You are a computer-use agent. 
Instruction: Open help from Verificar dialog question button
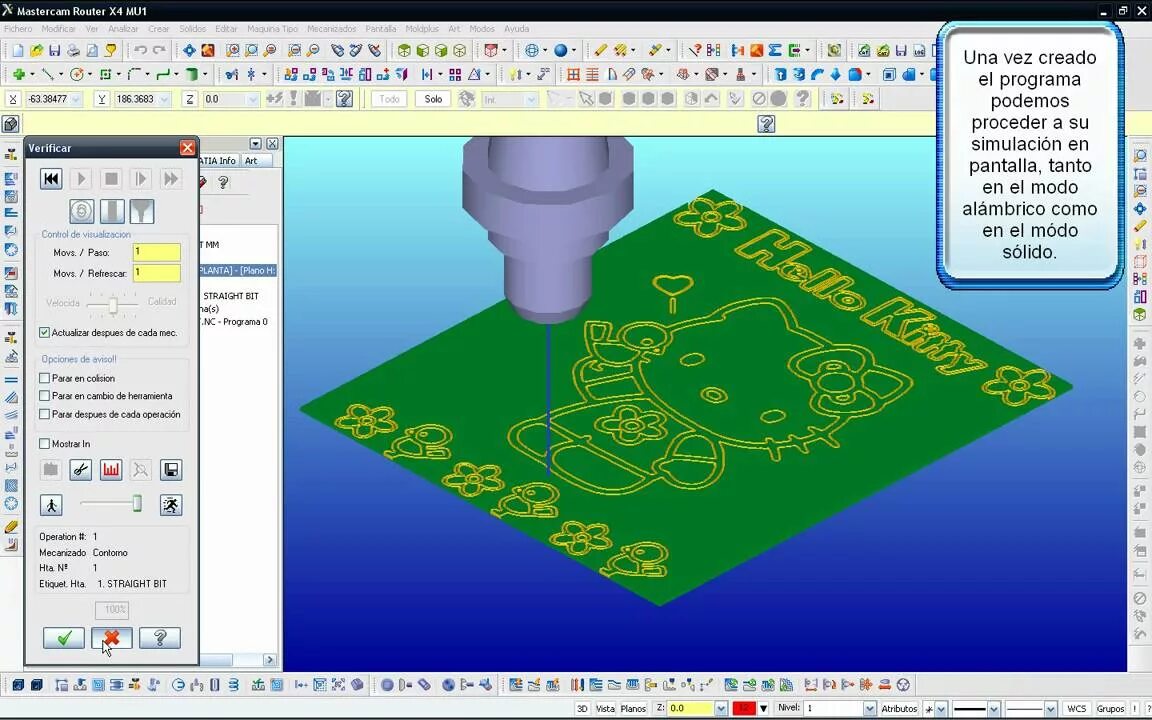[159, 638]
